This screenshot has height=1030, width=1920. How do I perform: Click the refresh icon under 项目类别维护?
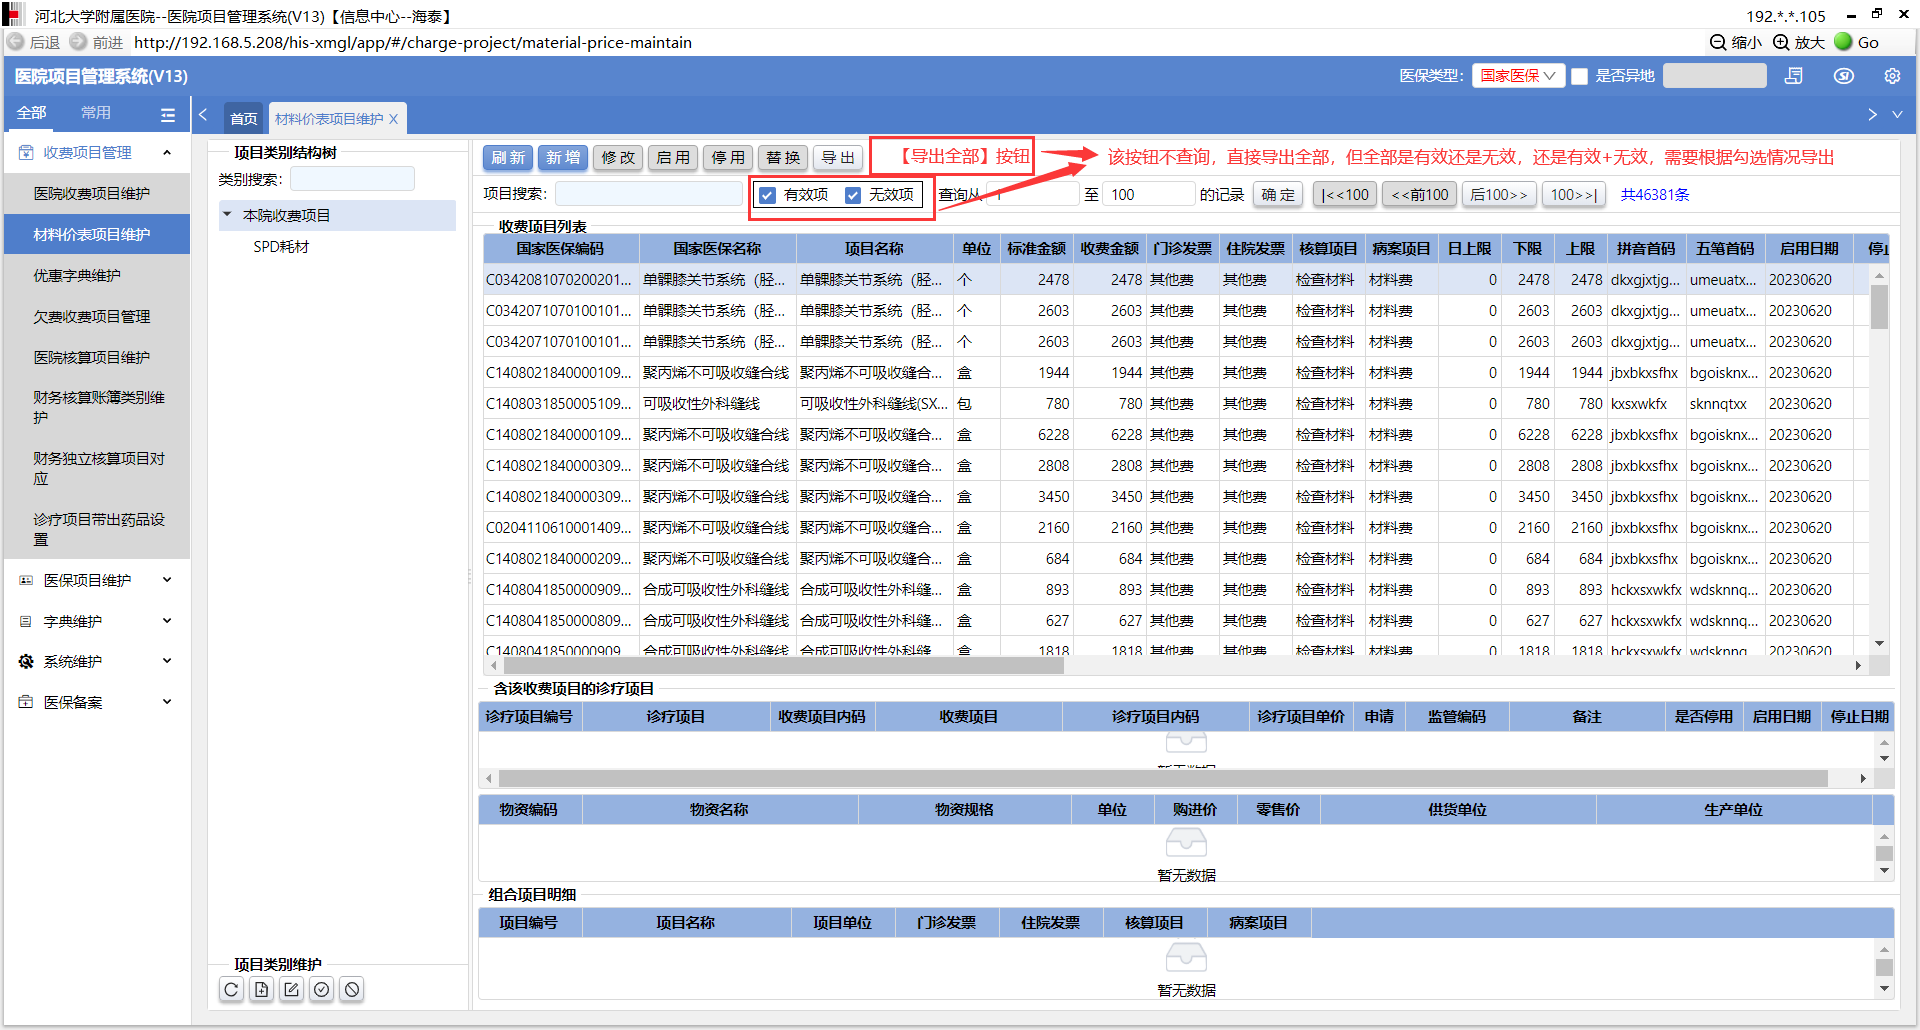click(231, 990)
